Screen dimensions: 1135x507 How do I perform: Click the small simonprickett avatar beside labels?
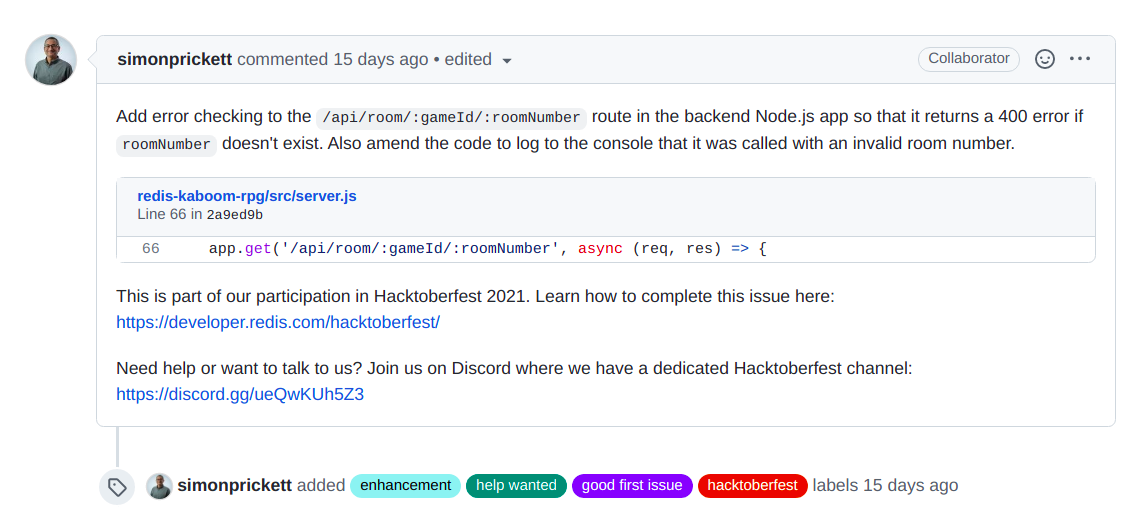click(x=159, y=485)
